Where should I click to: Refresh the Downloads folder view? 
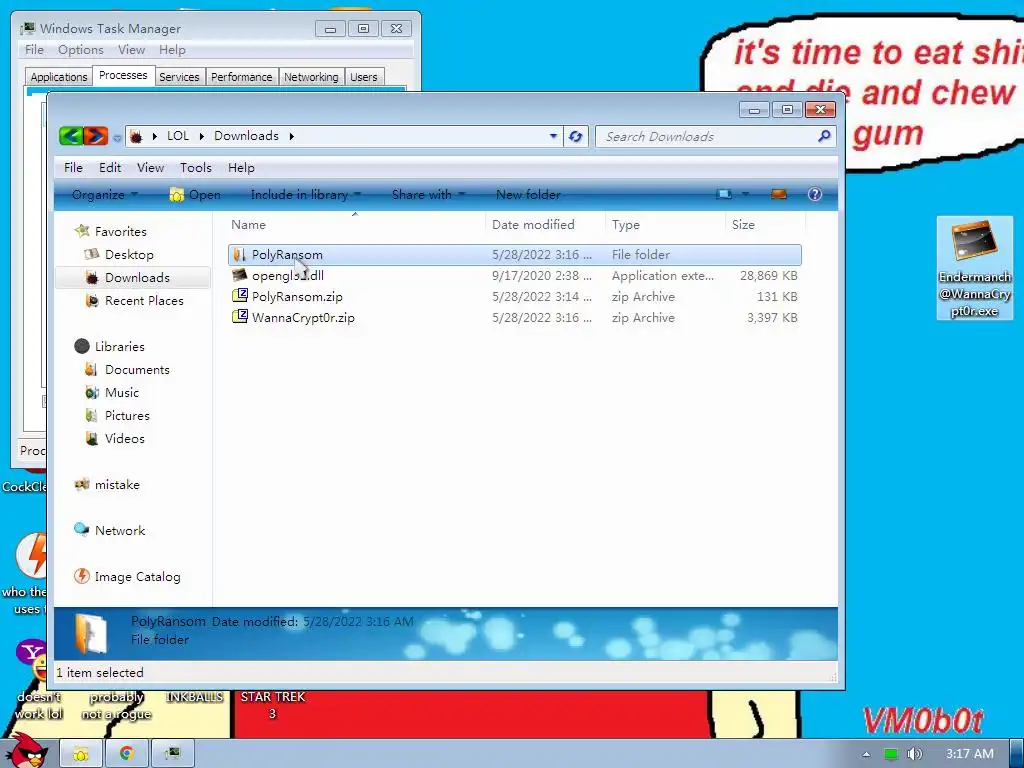[x=575, y=136]
